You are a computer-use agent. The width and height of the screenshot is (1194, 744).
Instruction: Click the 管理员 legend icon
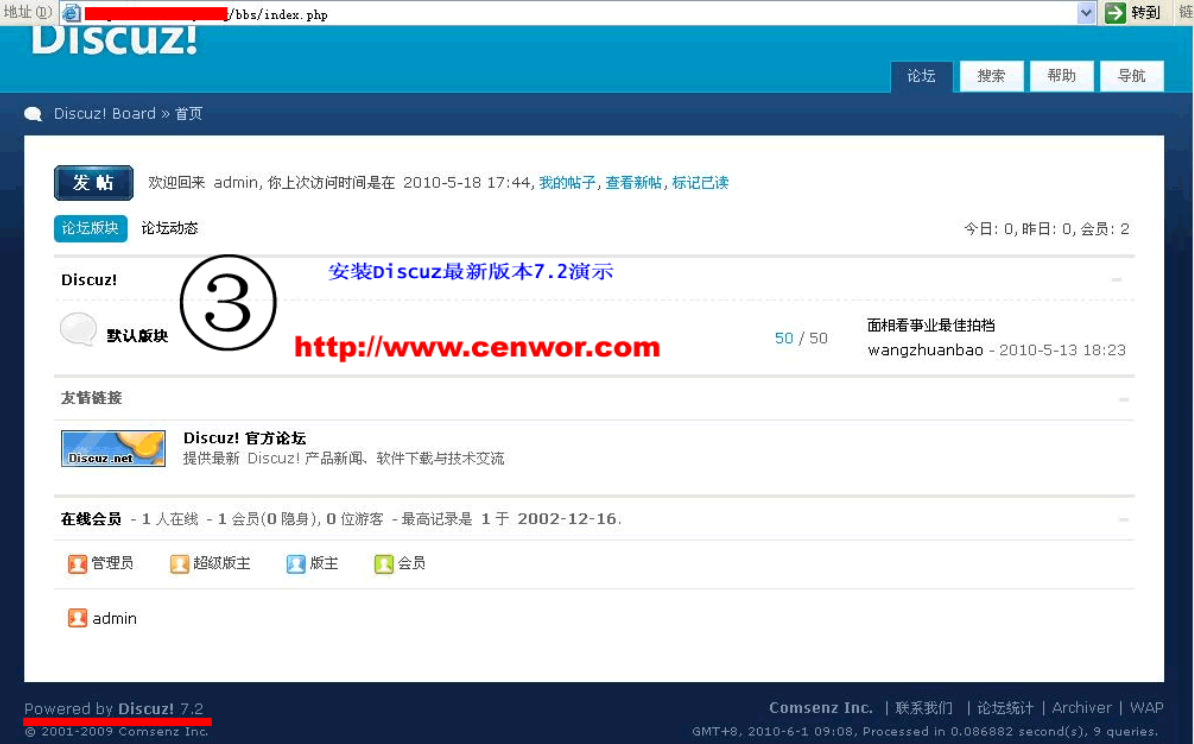point(77,564)
